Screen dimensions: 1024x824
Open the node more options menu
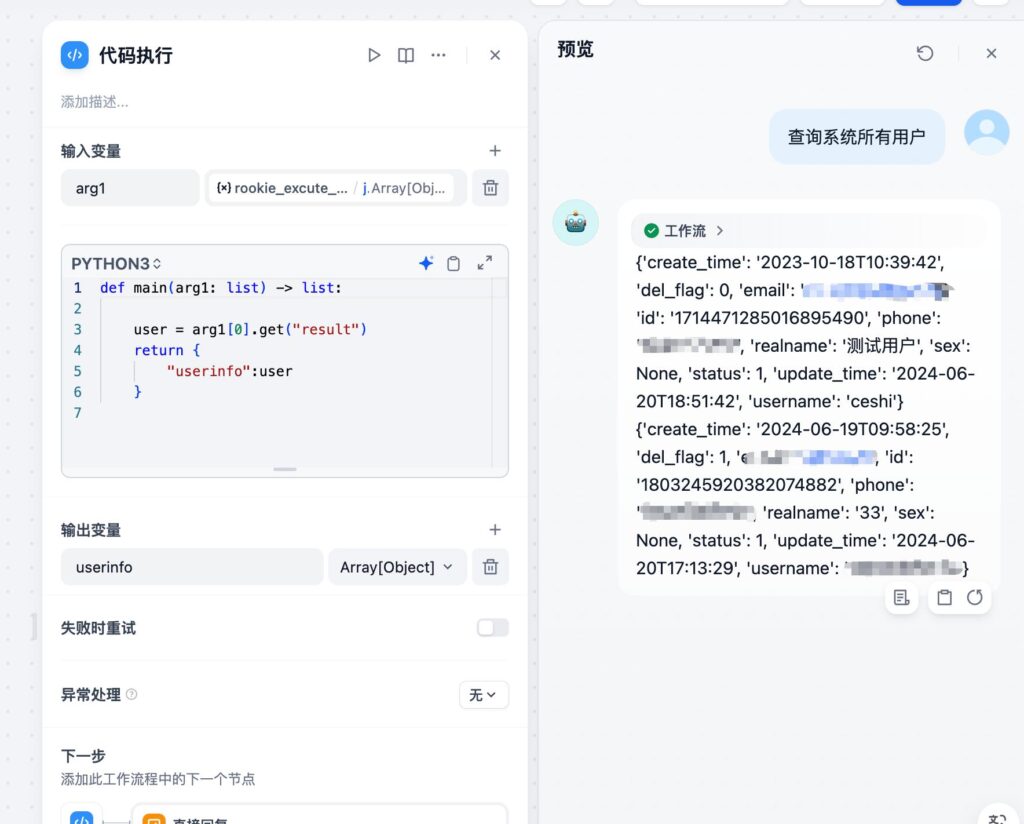click(x=438, y=55)
